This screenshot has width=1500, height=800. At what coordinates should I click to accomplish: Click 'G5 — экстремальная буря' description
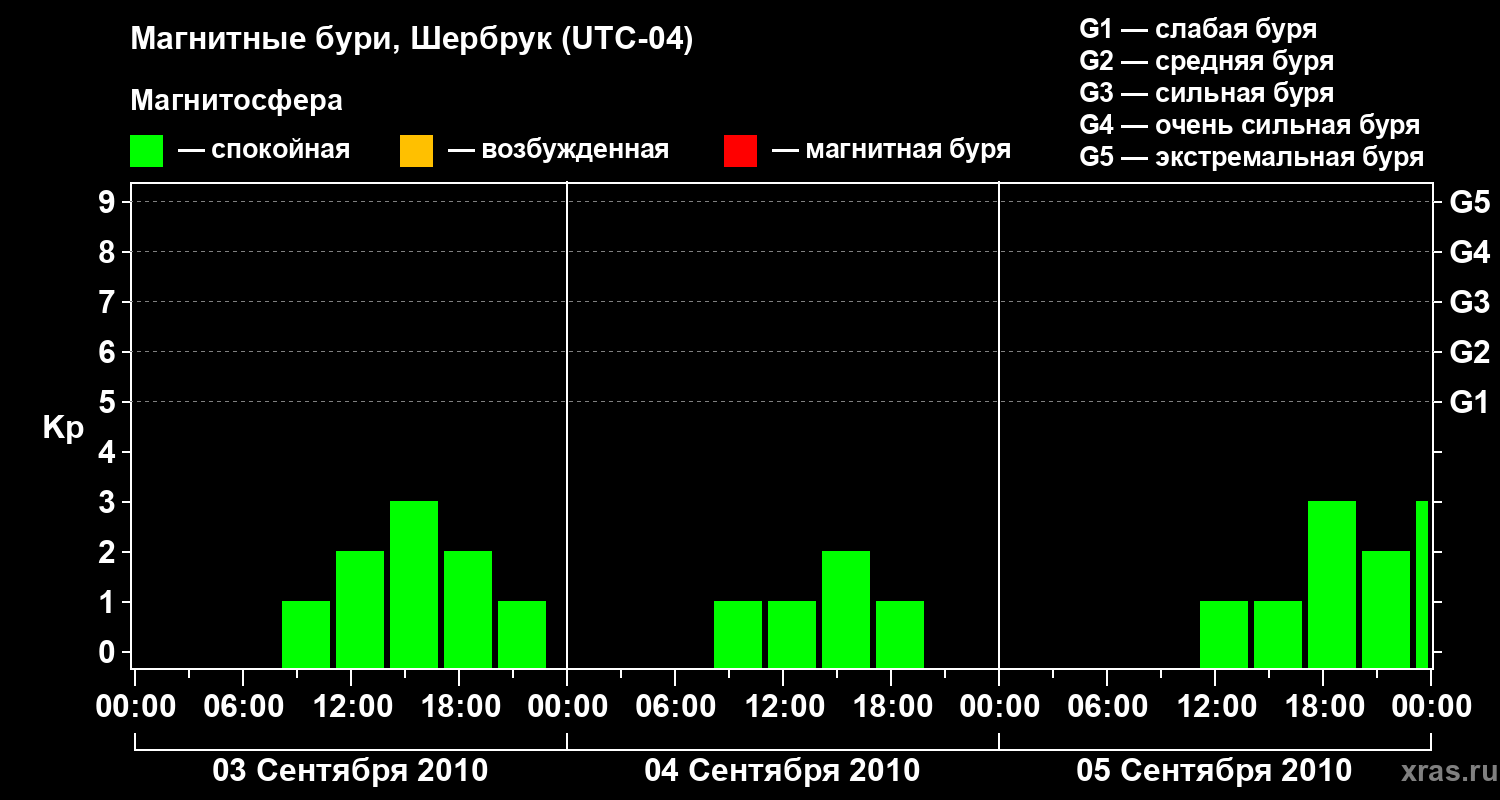point(1252,157)
